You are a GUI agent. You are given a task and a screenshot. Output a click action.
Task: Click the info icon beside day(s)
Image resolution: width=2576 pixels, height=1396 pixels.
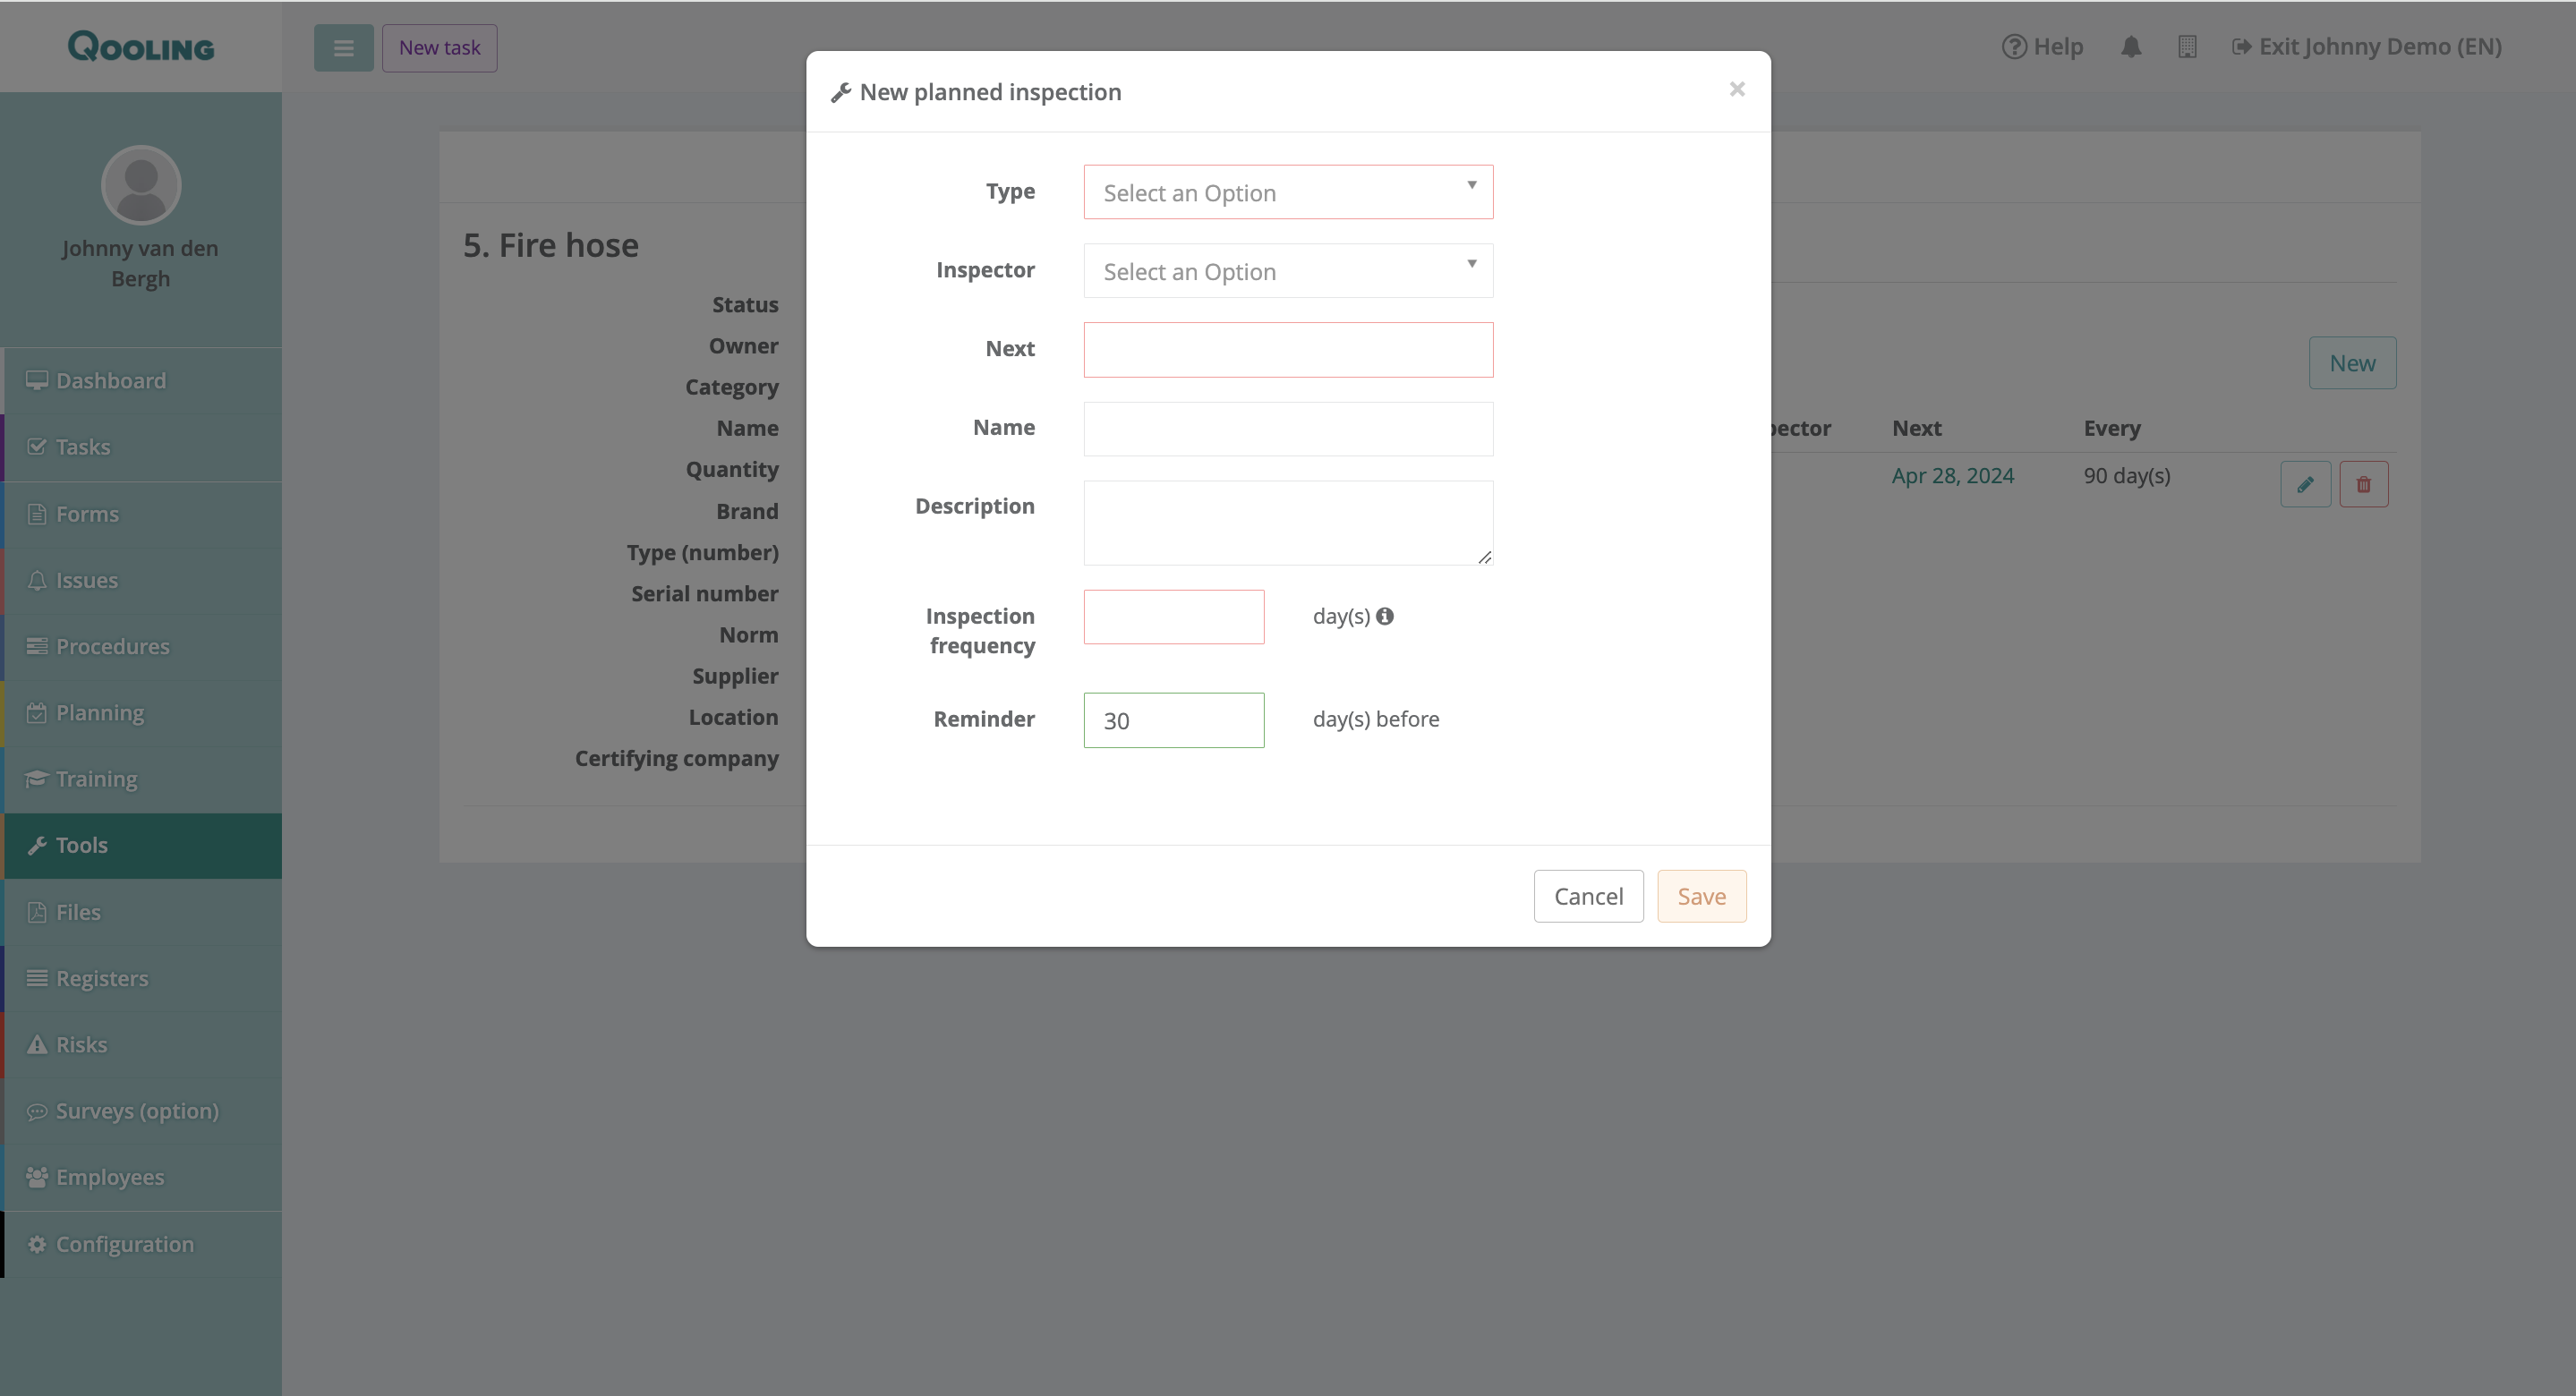tap(1385, 616)
